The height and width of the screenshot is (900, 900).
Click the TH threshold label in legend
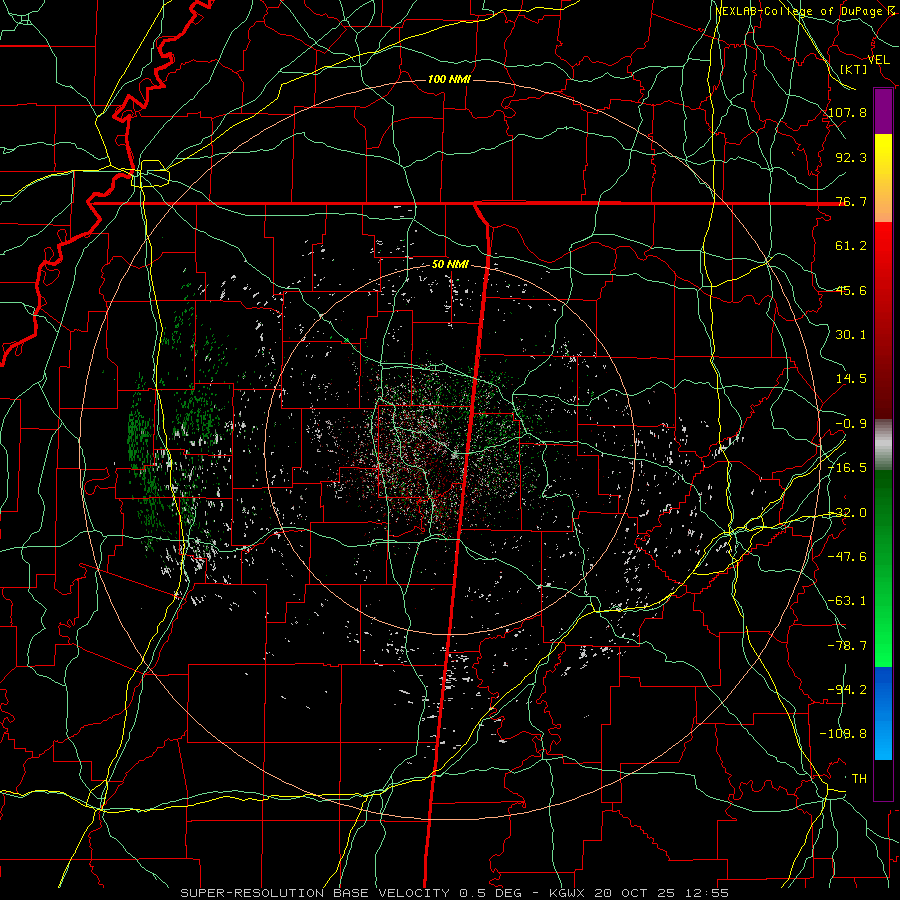[x=859, y=779]
